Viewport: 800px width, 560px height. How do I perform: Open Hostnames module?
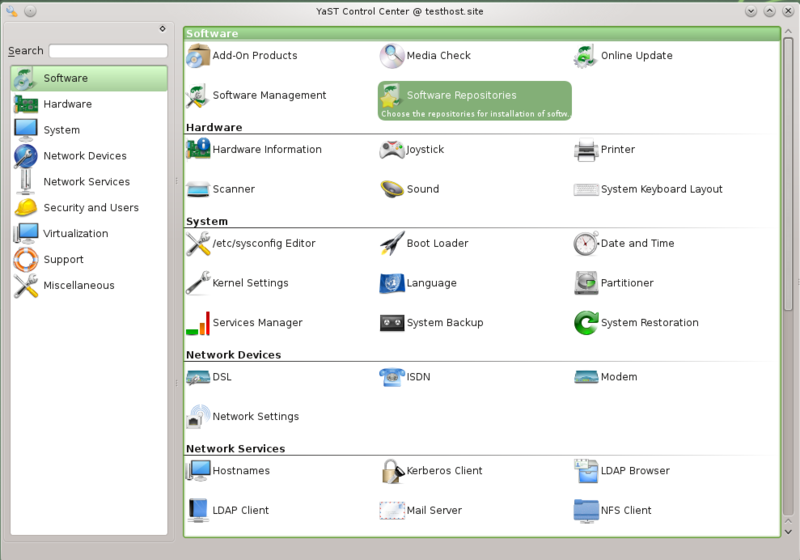coord(228,471)
